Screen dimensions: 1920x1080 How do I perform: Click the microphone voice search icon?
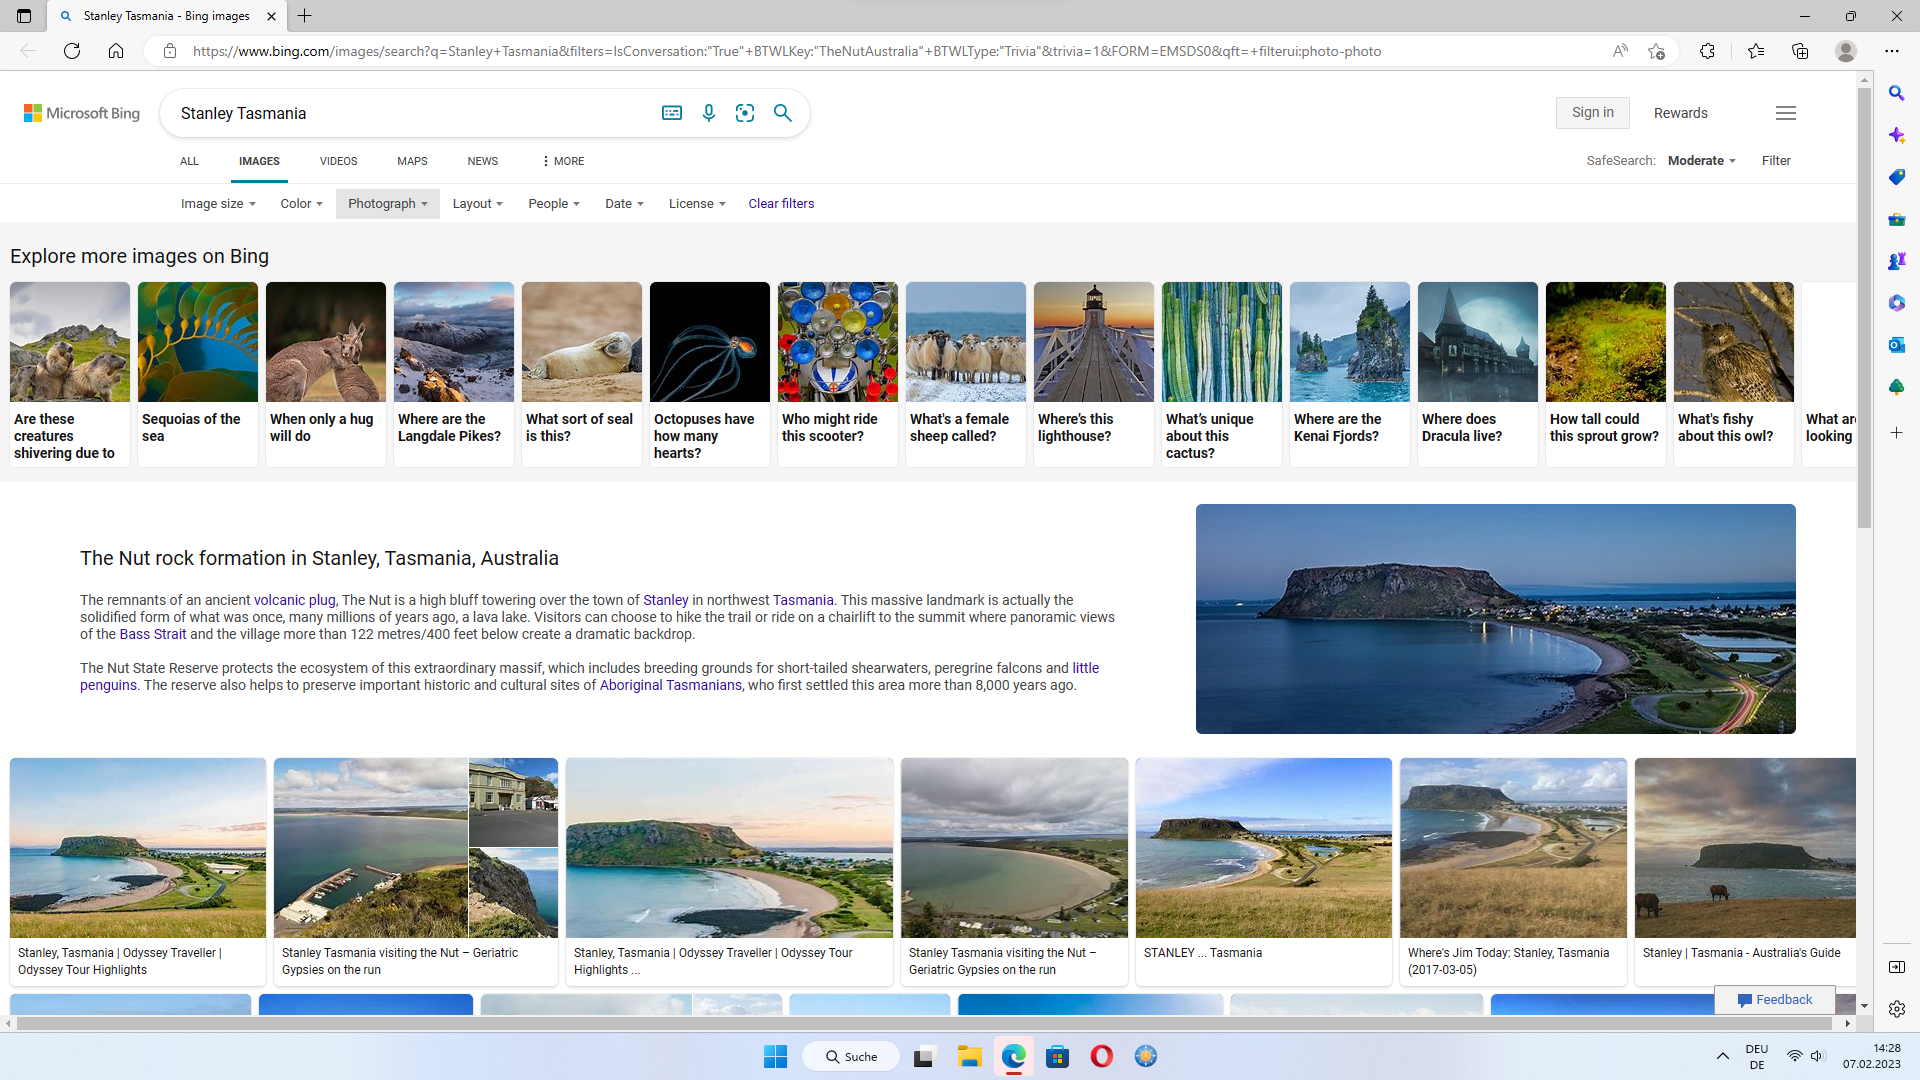709,113
